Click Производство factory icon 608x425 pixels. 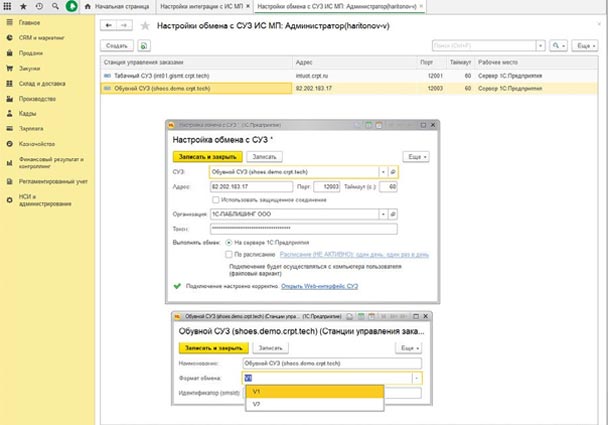coord(10,99)
